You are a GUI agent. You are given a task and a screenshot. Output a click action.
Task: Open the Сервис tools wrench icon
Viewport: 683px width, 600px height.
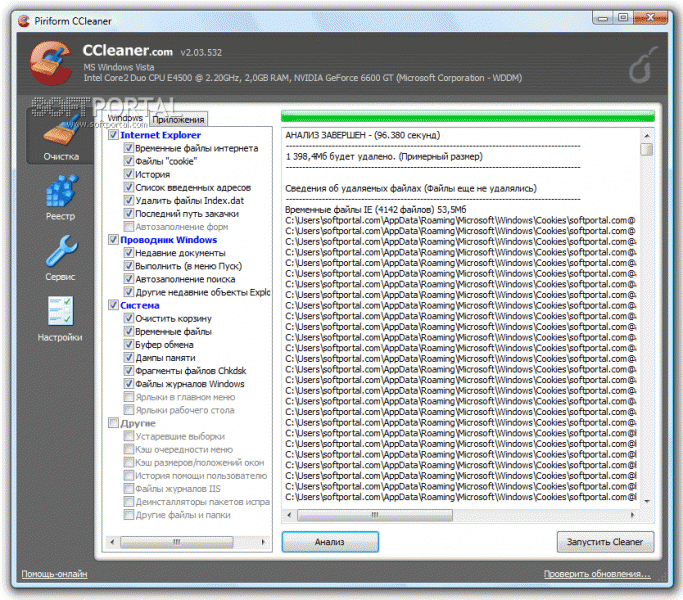61,251
